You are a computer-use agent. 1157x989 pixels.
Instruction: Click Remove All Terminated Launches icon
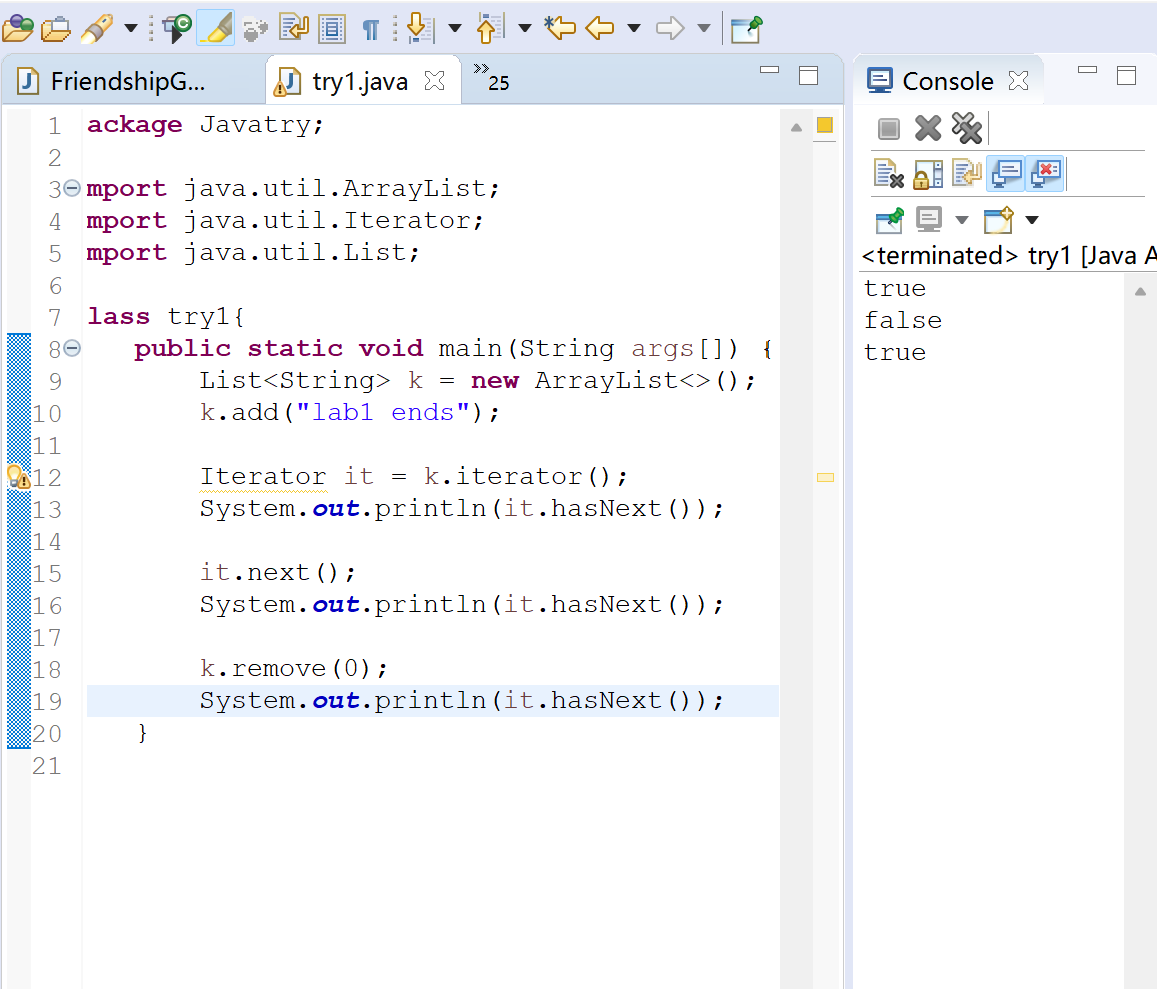click(967, 128)
